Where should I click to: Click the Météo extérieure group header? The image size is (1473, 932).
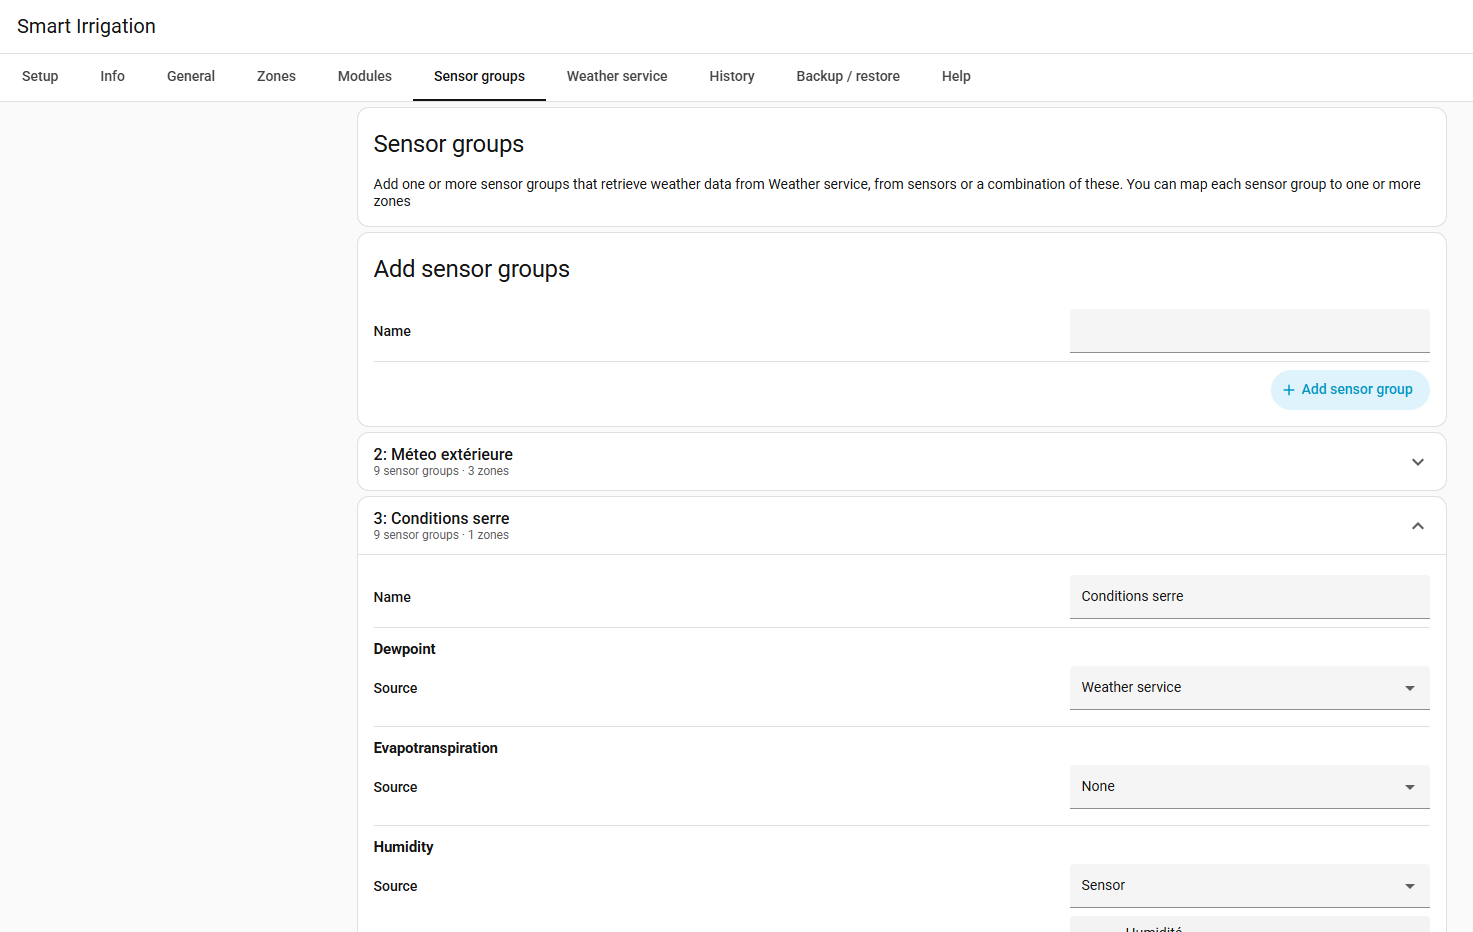[x=901, y=462]
